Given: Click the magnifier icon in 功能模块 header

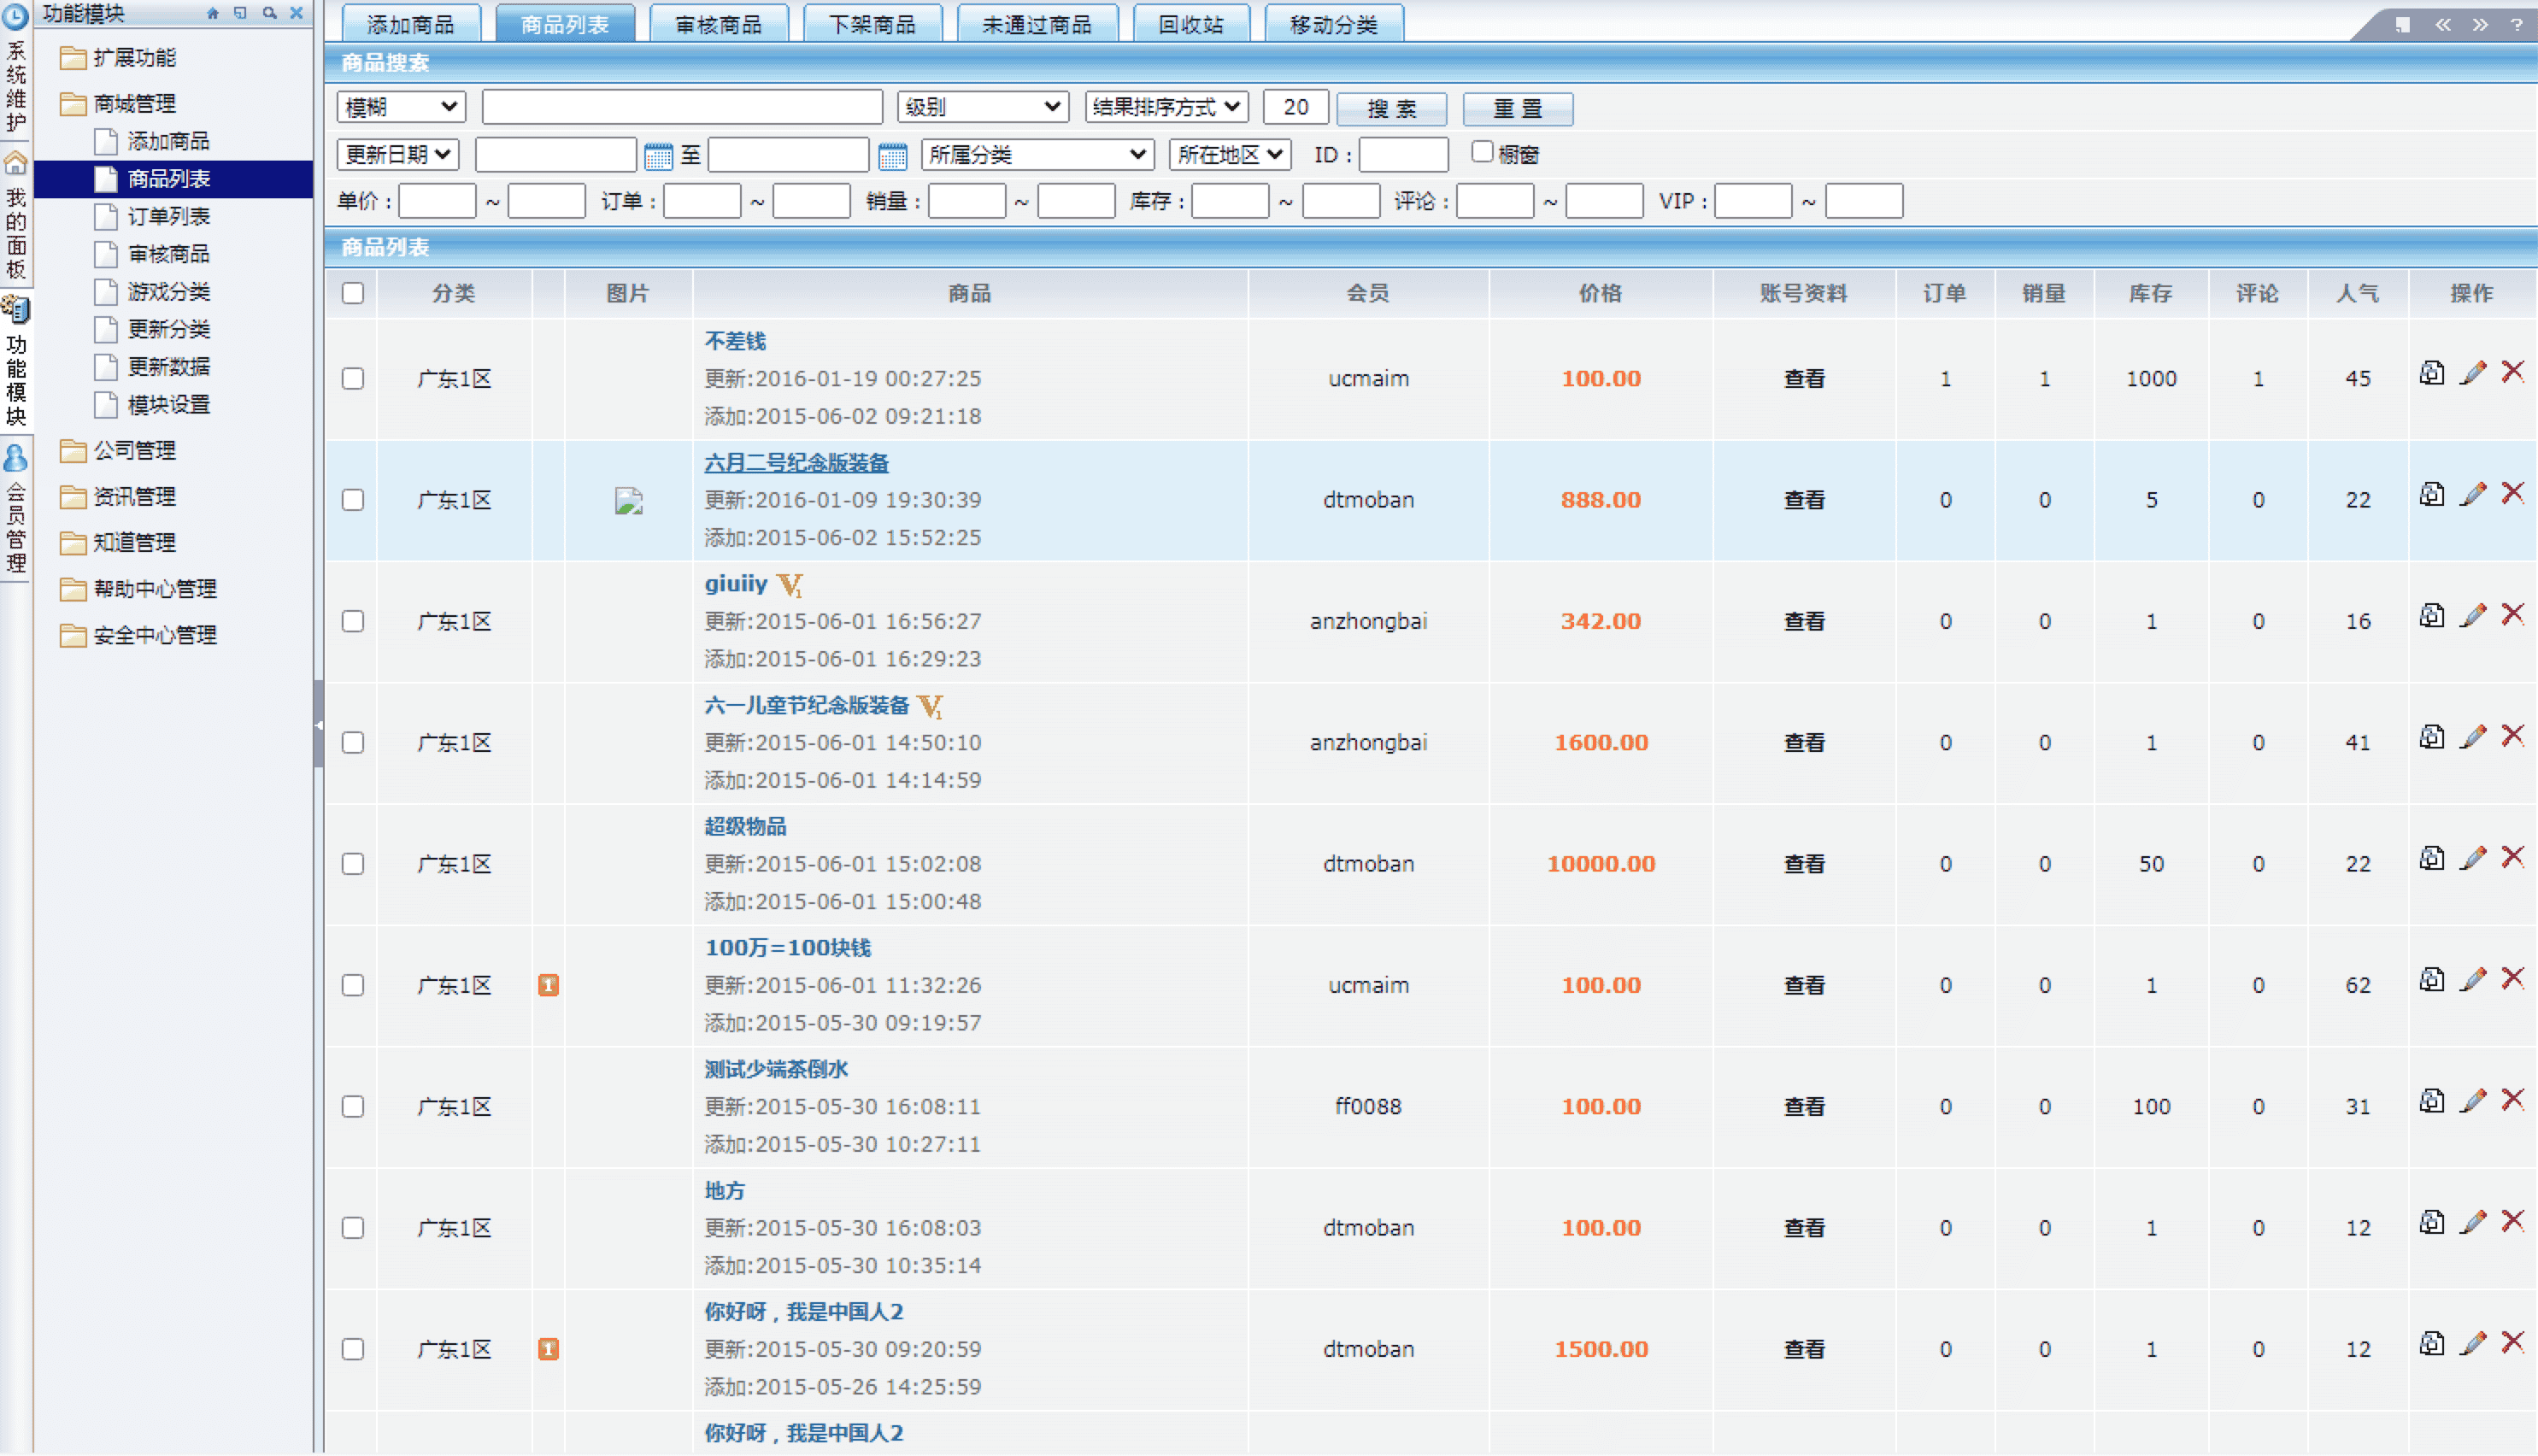Looking at the screenshot, I should pos(269,13).
